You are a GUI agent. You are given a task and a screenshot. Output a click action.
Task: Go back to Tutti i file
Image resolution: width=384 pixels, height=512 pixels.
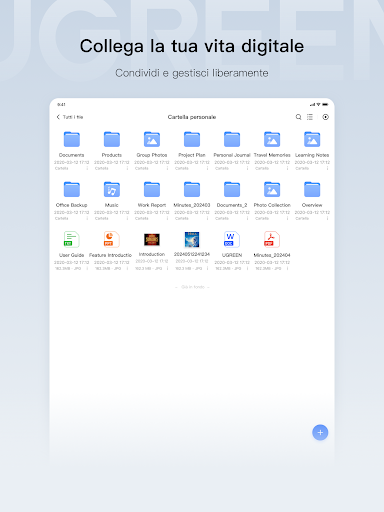tap(70, 117)
